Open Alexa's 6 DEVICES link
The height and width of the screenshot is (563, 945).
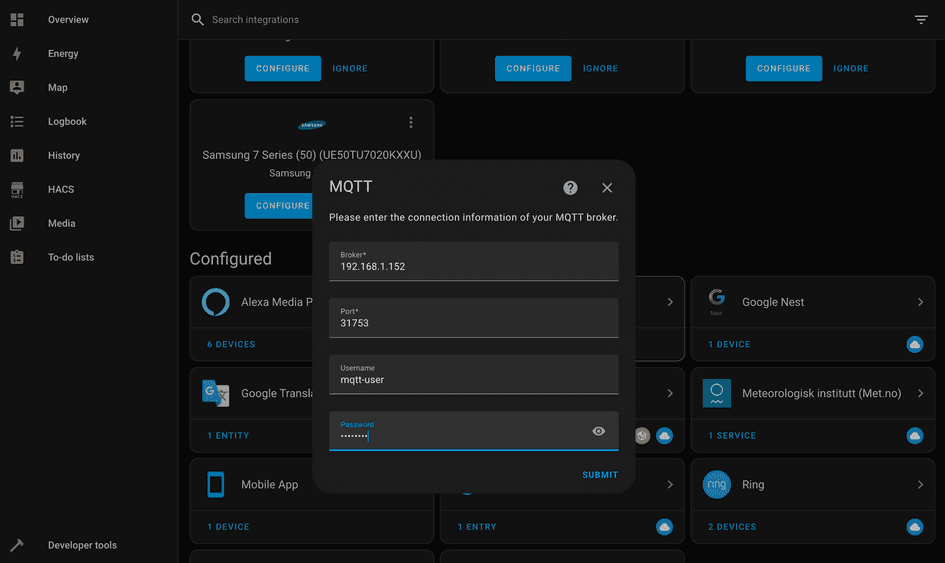coord(231,344)
